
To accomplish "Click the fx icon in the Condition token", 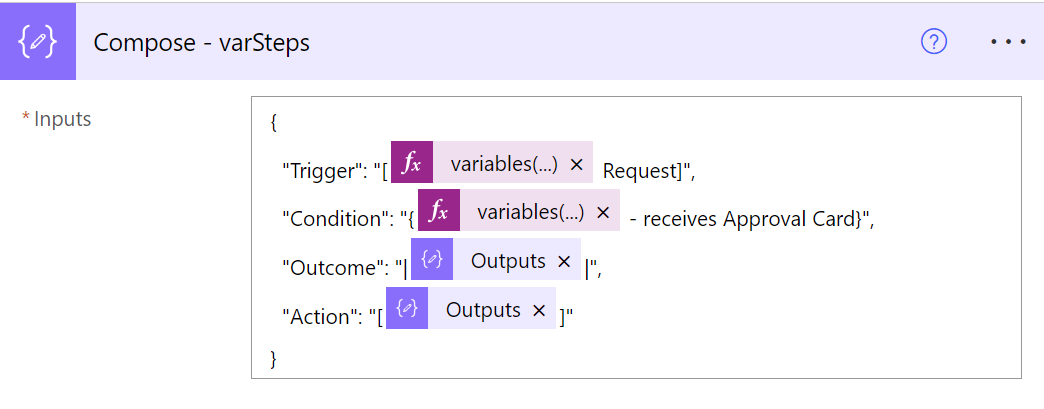I will (438, 212).
